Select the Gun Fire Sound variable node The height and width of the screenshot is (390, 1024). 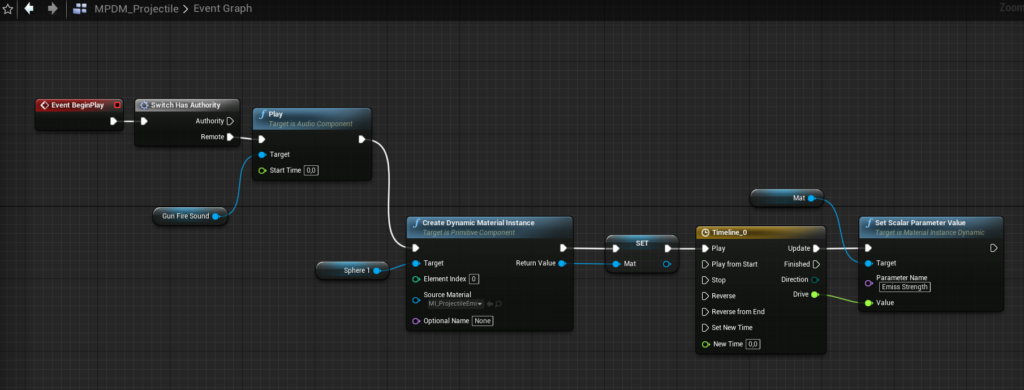pos(190,216)
